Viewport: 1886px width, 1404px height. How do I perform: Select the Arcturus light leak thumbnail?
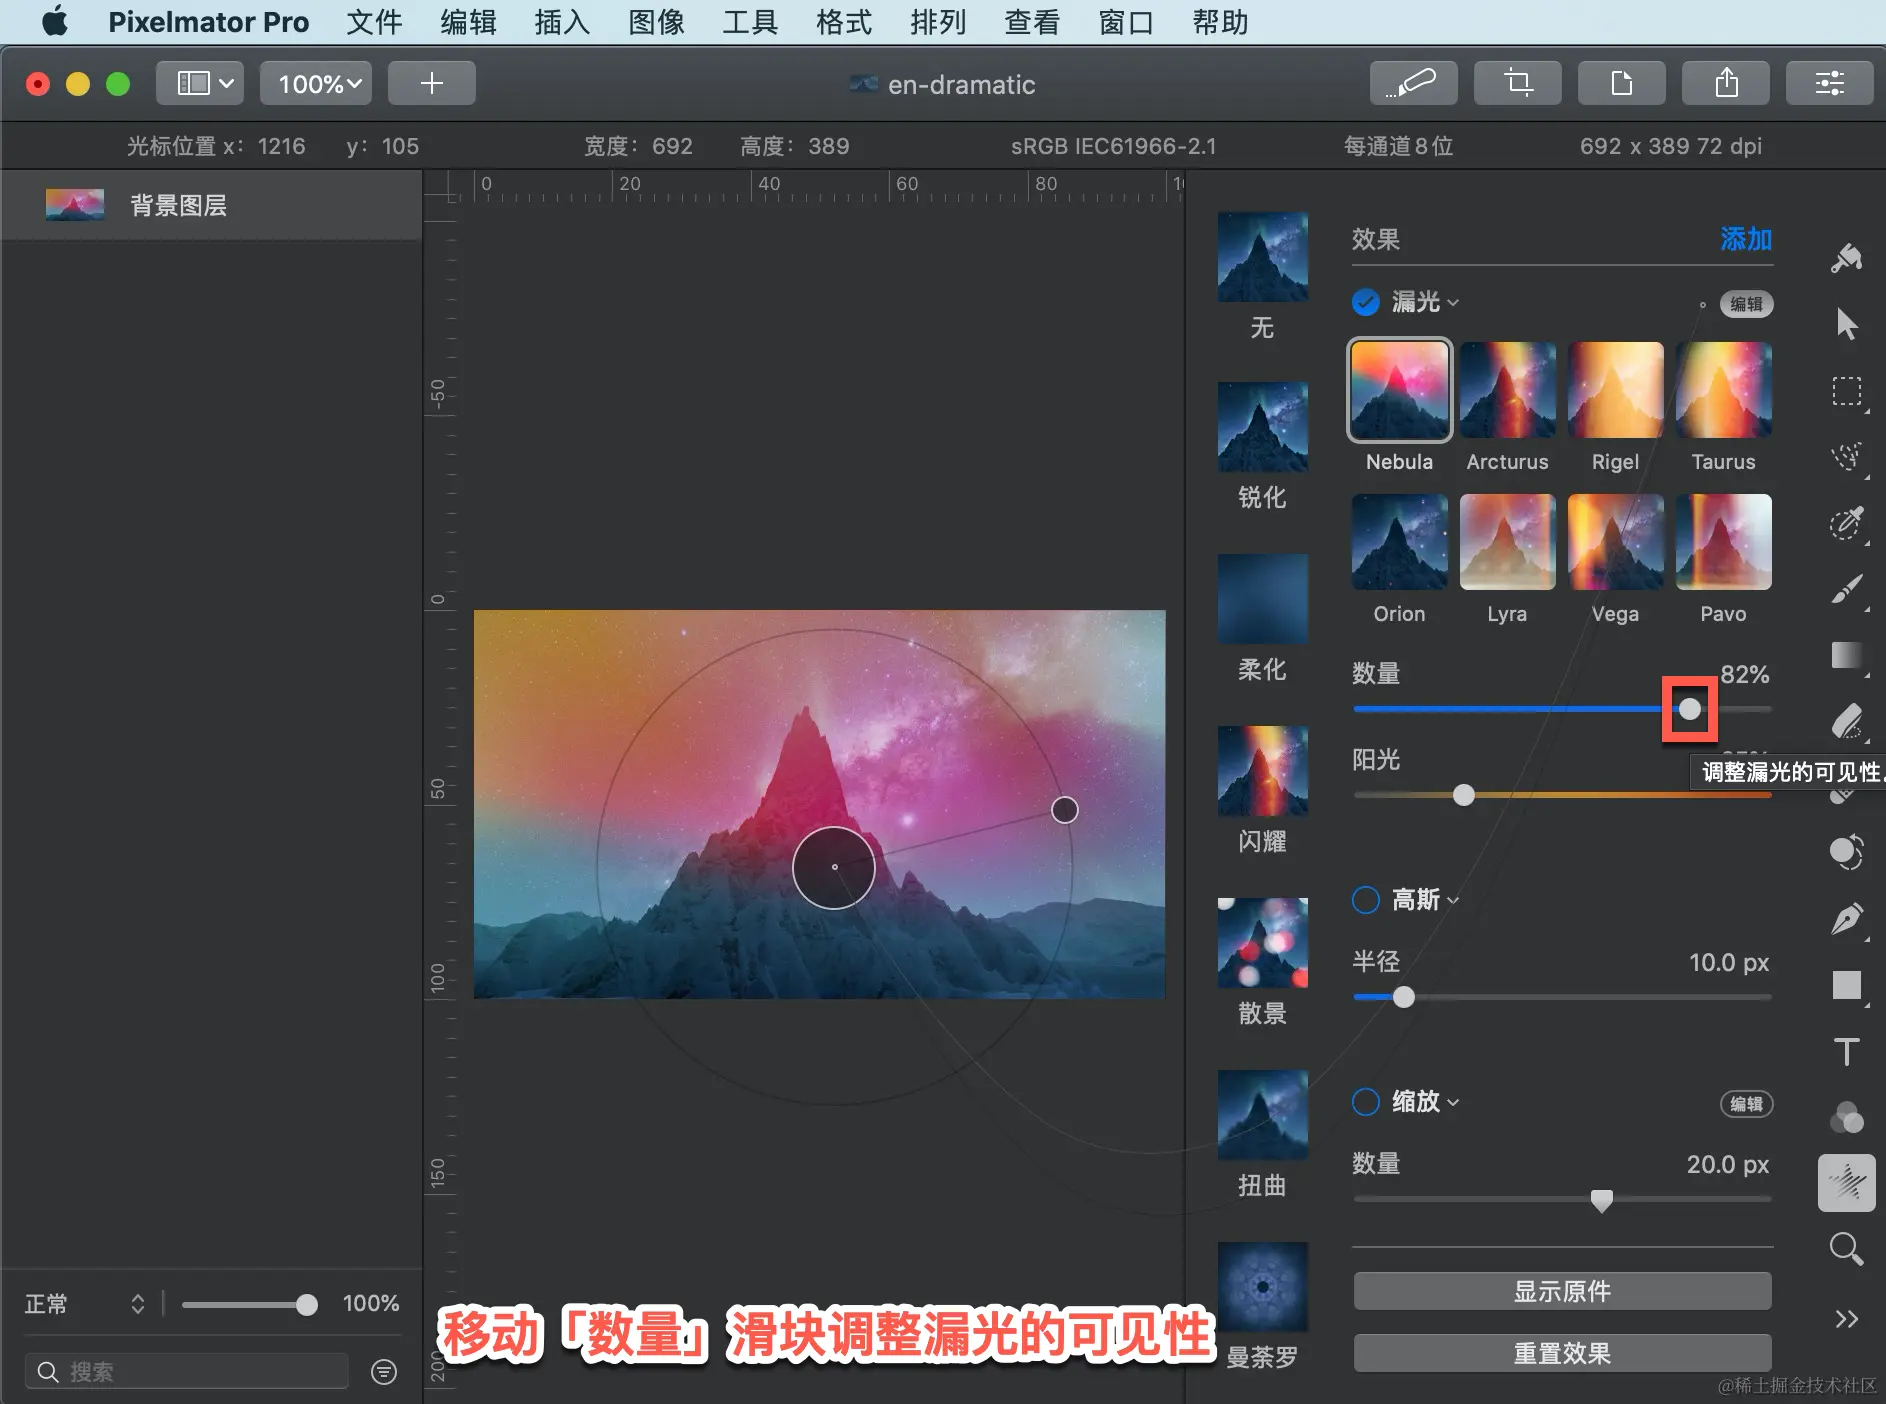point(1507,390)
